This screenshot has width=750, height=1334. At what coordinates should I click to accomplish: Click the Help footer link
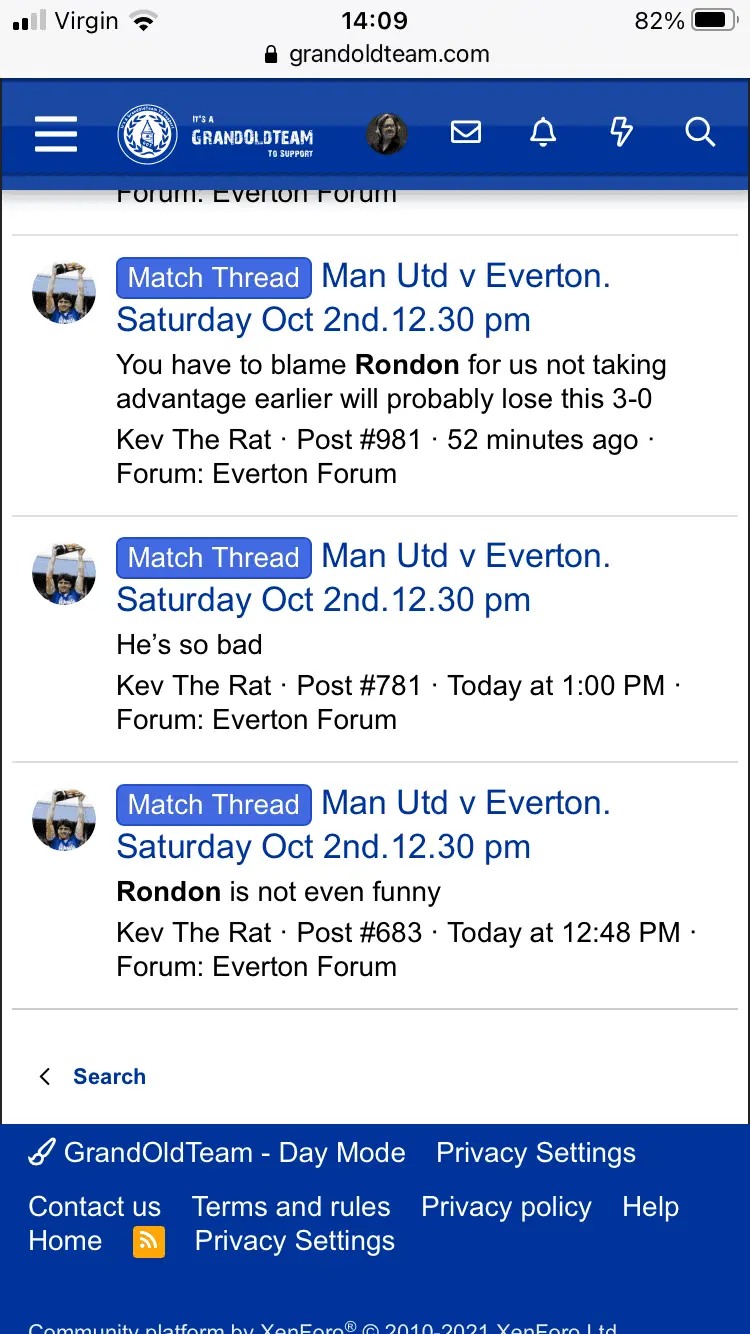650,1207
